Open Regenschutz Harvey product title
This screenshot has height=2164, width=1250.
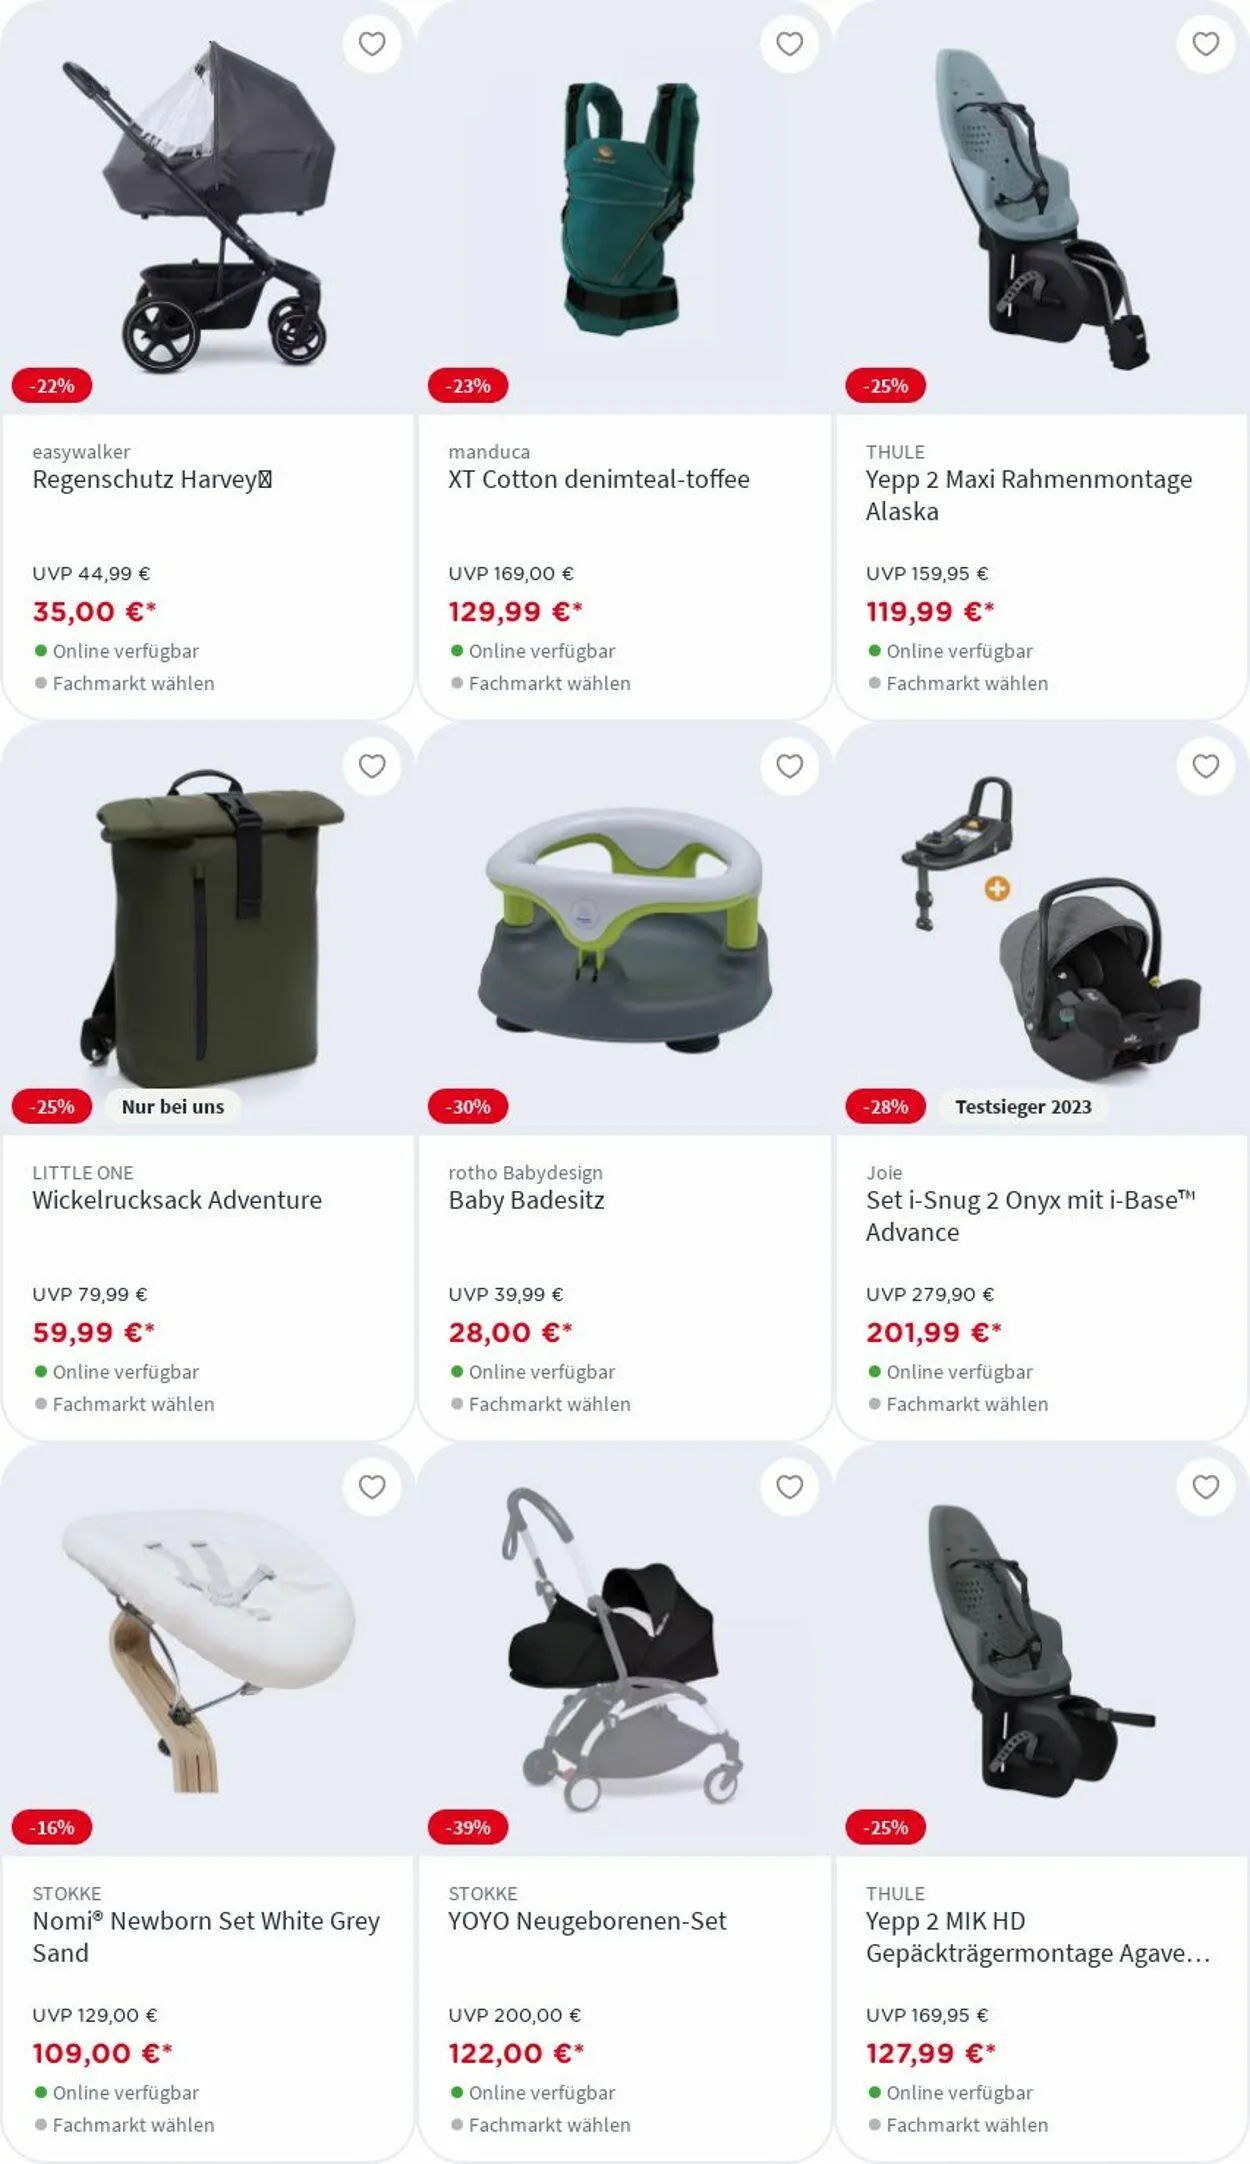[x=152, y=479]
